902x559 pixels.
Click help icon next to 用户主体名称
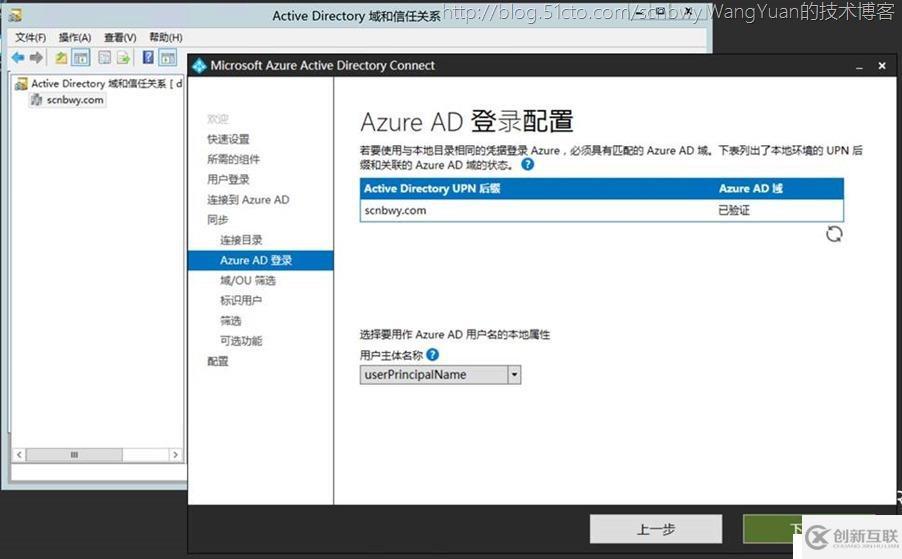tap(432, 355)
